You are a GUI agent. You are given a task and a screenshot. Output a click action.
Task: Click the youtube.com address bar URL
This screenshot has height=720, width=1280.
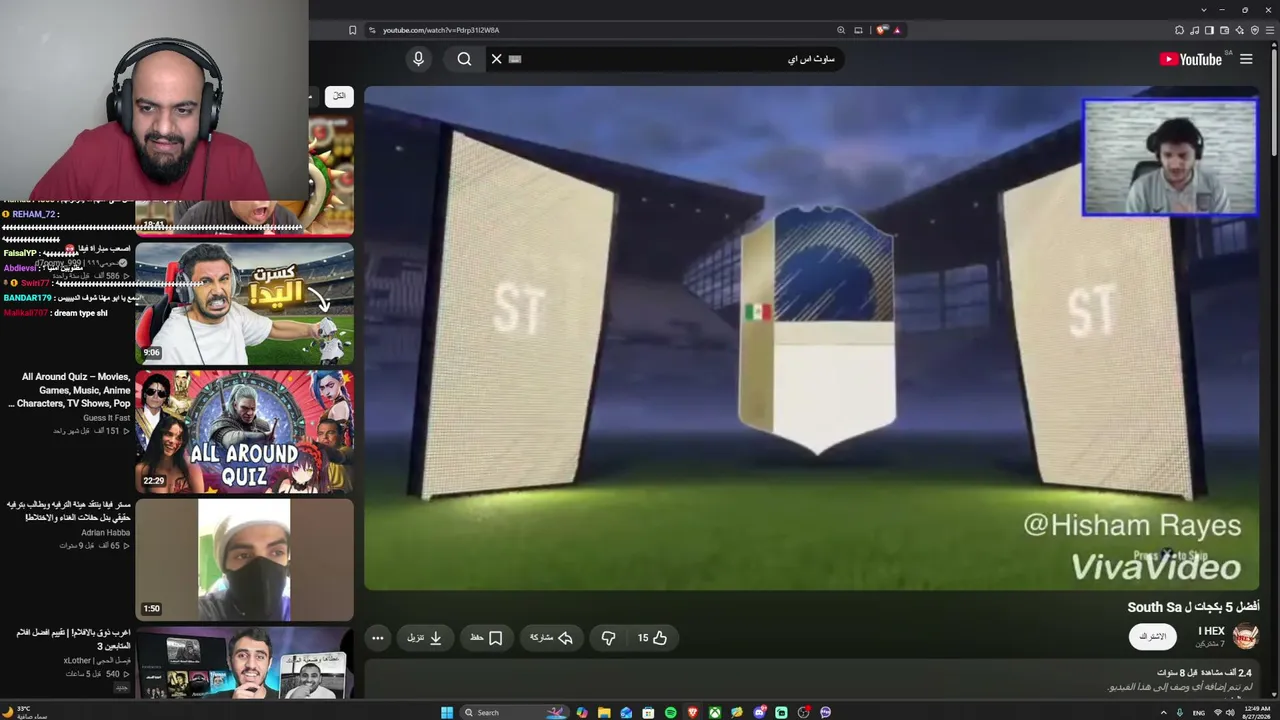(x=441, y=30)
